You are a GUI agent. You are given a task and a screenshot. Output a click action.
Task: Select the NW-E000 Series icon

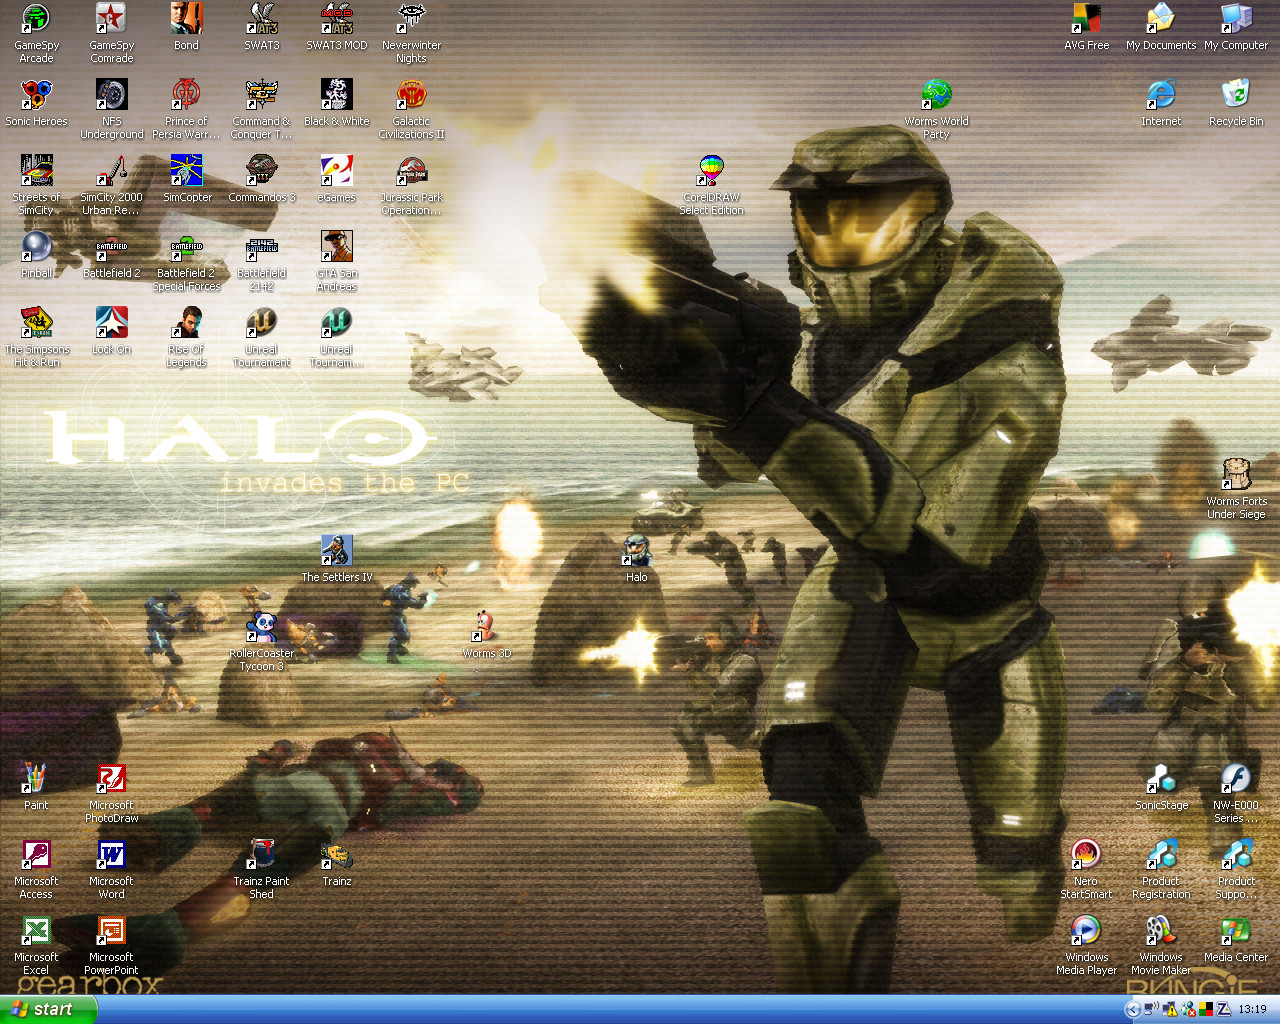(x=1236, y=793)
